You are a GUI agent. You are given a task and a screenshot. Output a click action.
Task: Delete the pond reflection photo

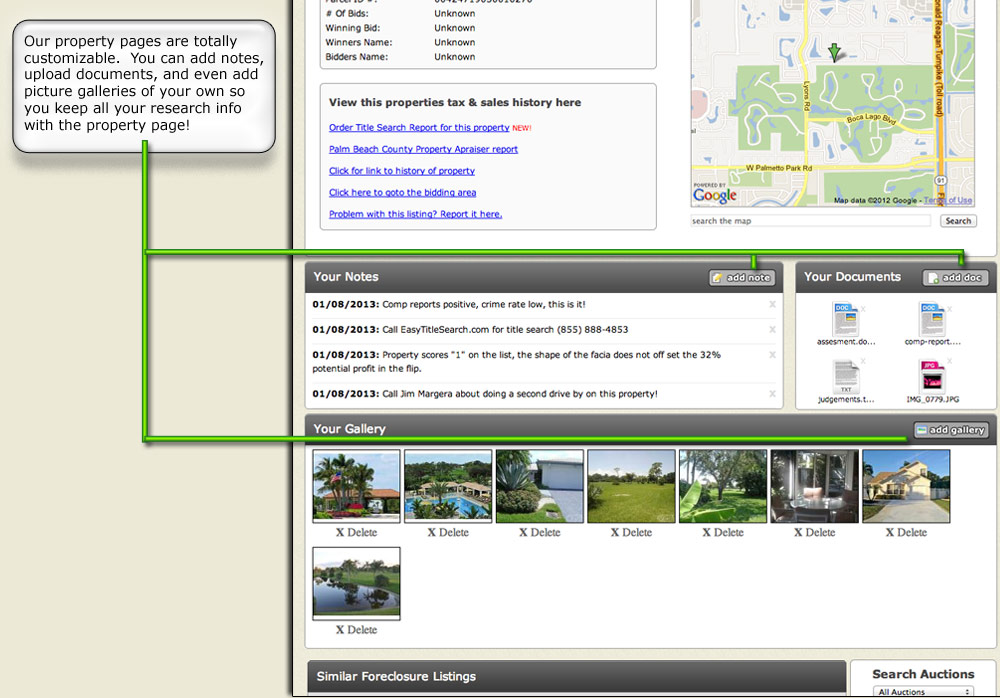(x=357, y=630)
